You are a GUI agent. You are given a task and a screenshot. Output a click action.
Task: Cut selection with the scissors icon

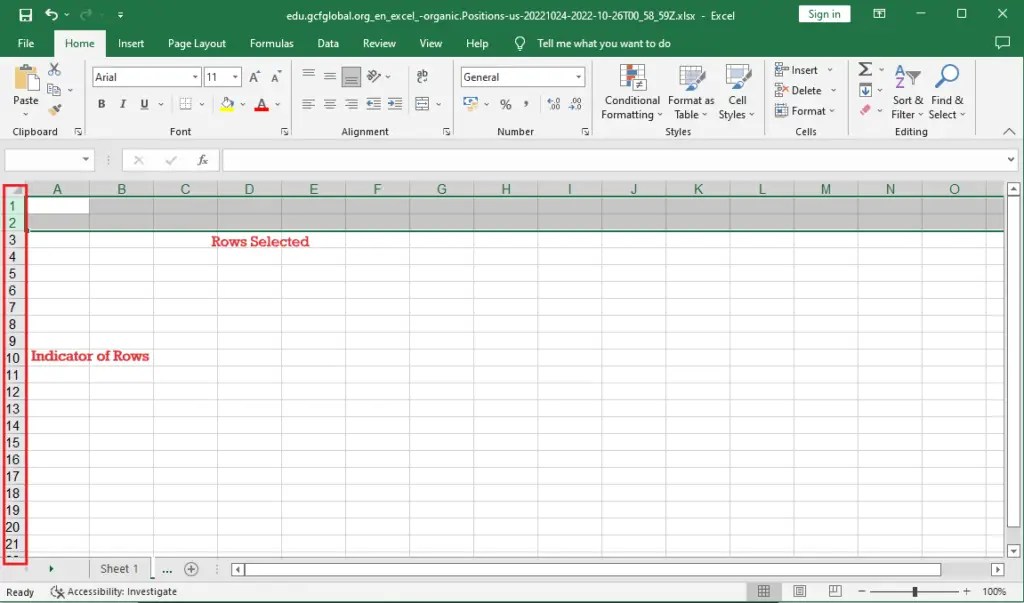click(54, 69)
